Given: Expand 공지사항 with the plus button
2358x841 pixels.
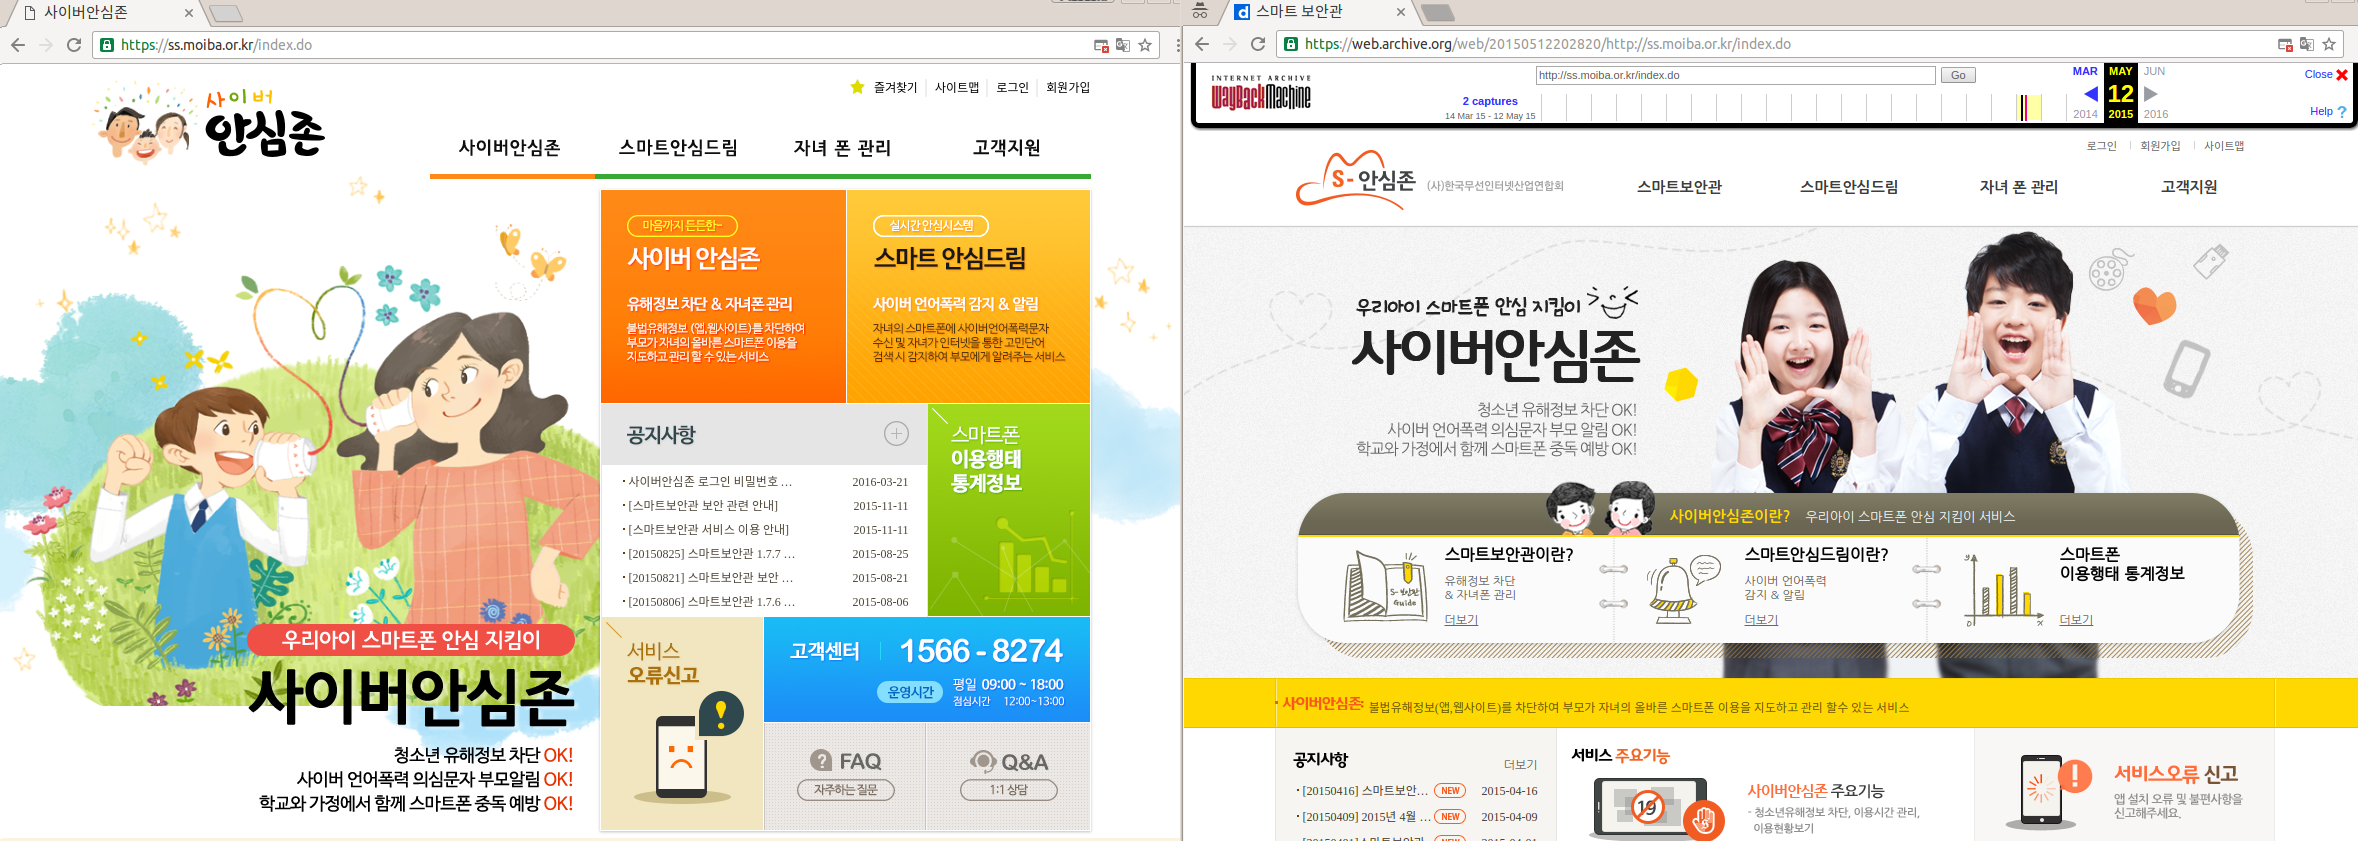Looking at the screenshot, I should (896, 433).
